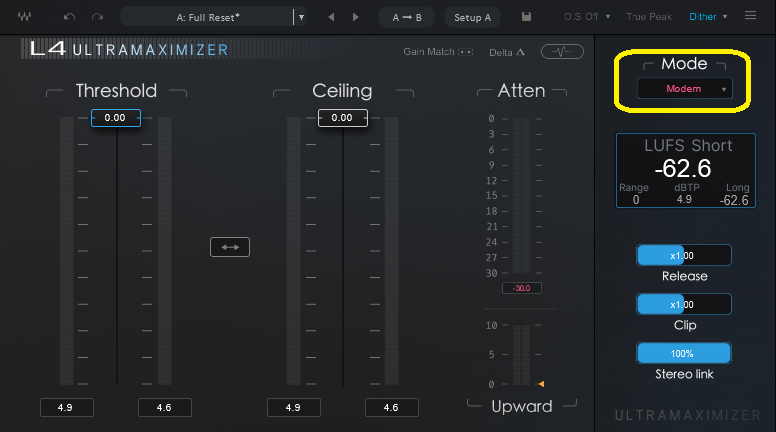
Task: Click the A to B copy button
Action: pos(406,17)
